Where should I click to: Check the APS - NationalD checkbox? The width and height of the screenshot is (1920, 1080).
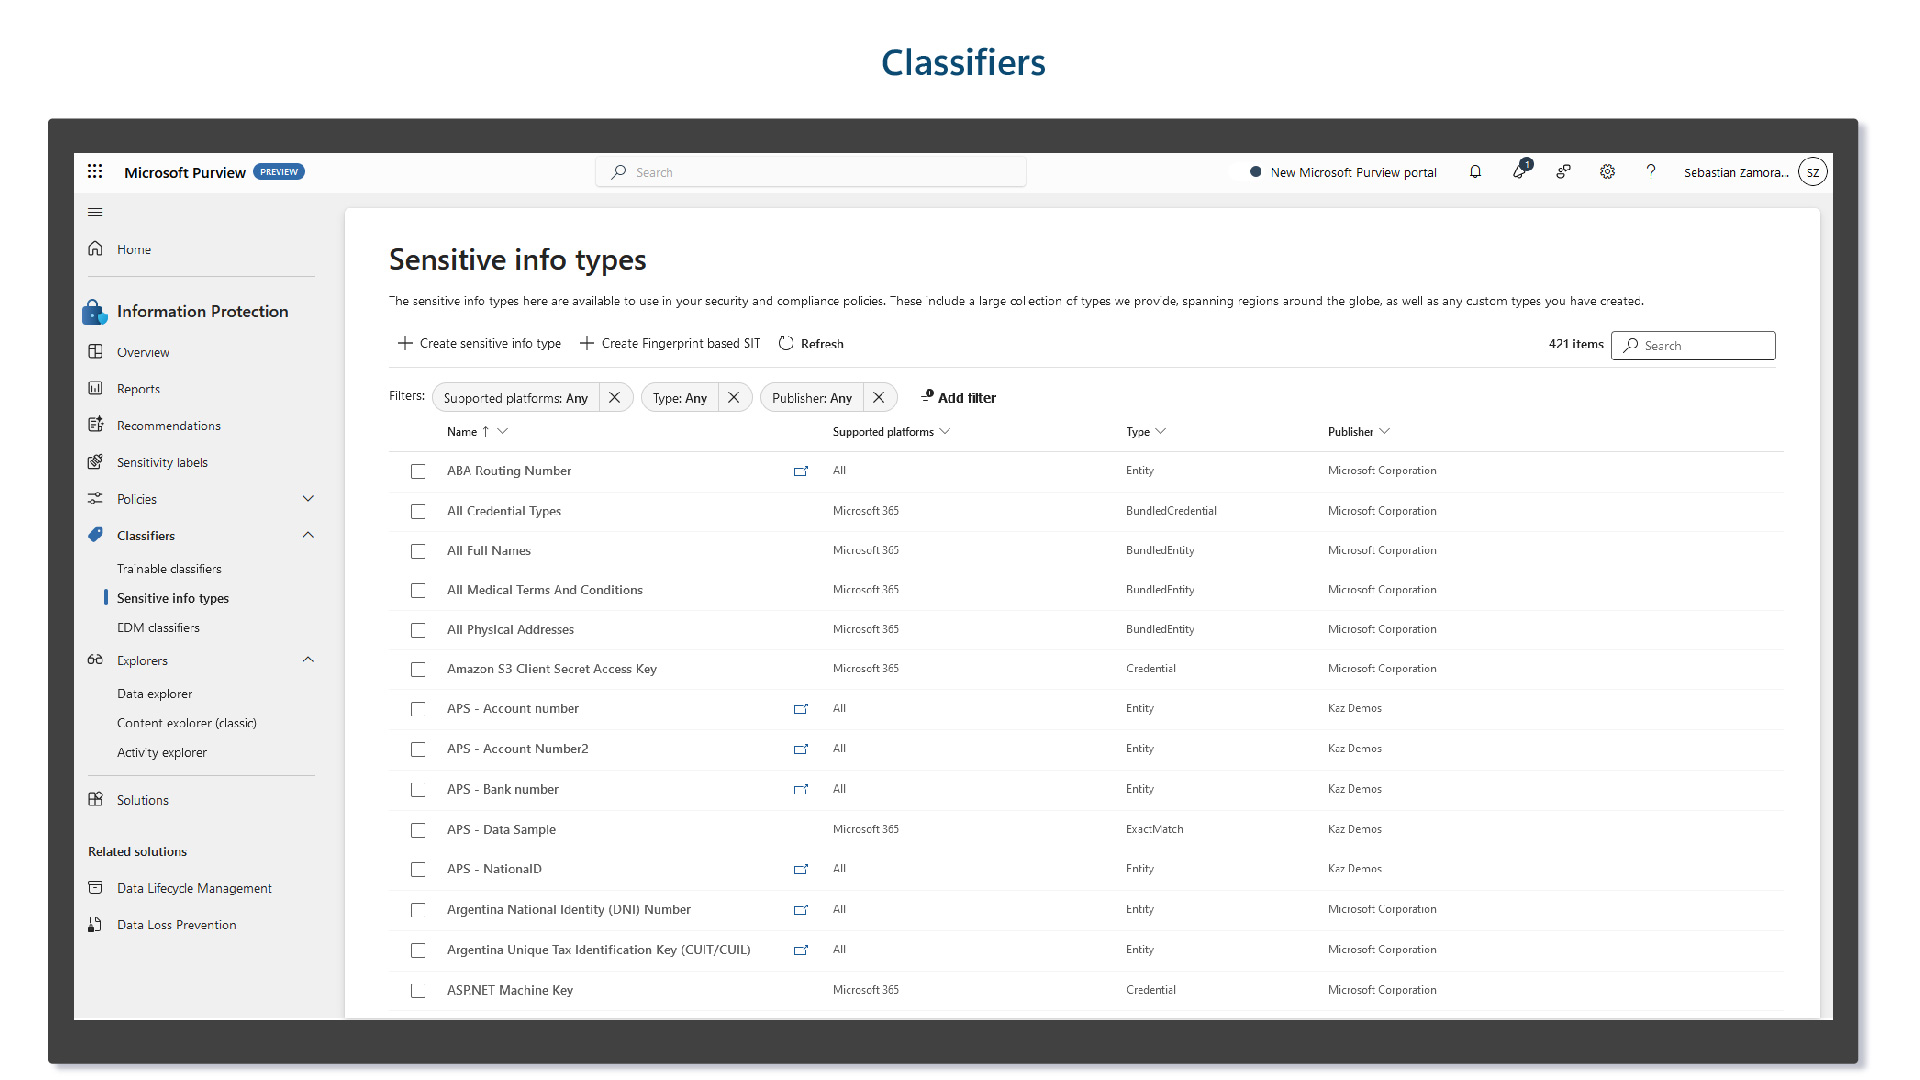[x=418, y=869]
